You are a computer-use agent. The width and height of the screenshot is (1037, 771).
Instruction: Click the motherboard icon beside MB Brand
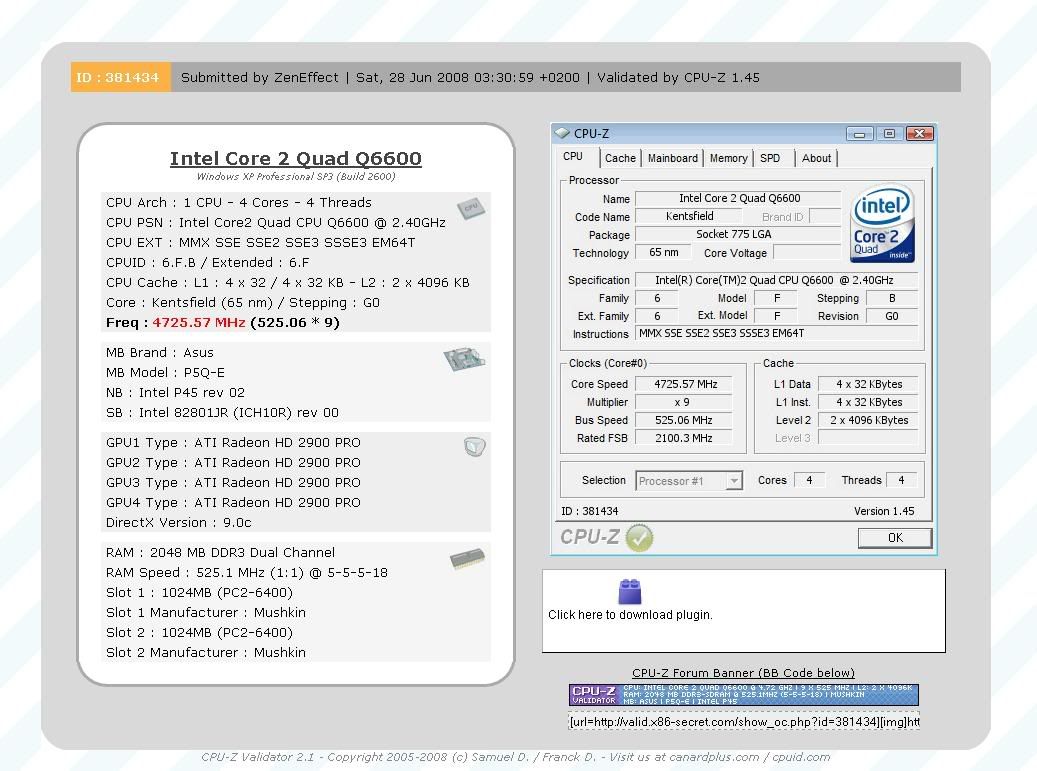click(464, 360)
